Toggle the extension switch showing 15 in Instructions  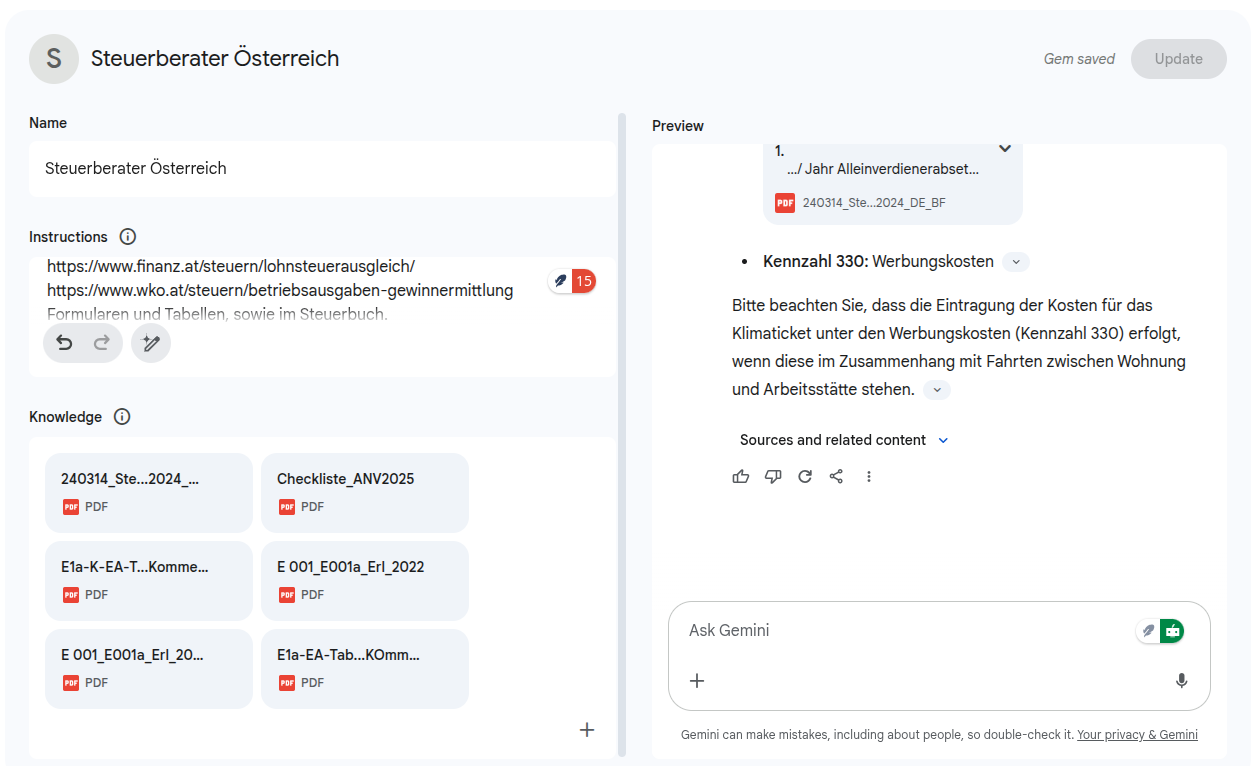[x=572, y=281]
